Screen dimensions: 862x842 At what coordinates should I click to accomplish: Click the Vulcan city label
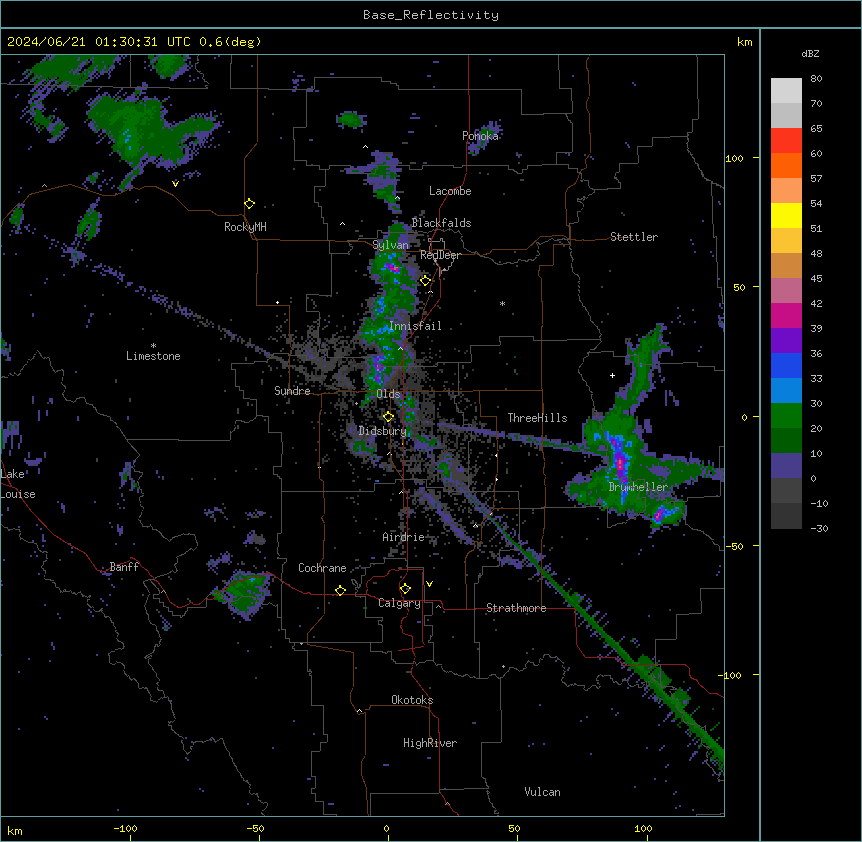543,792
